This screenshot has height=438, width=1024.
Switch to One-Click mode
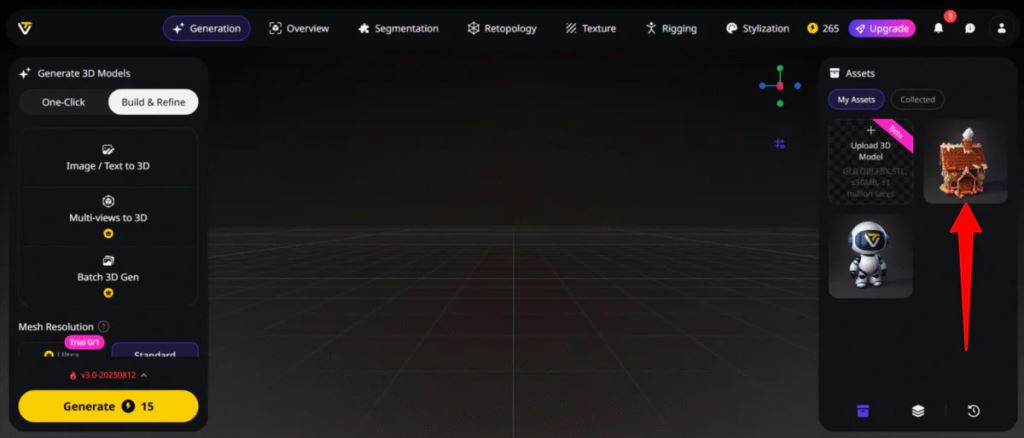tap(63, 102)
